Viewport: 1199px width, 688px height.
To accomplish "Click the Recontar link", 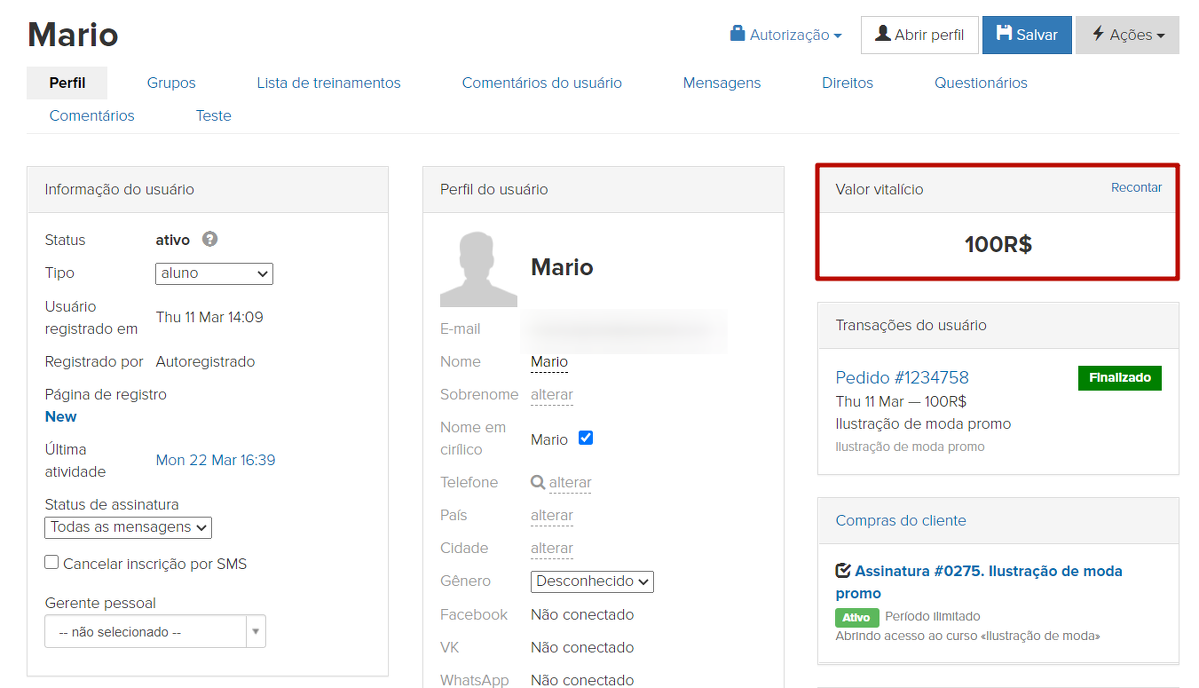I will (x=1136, y=188).
